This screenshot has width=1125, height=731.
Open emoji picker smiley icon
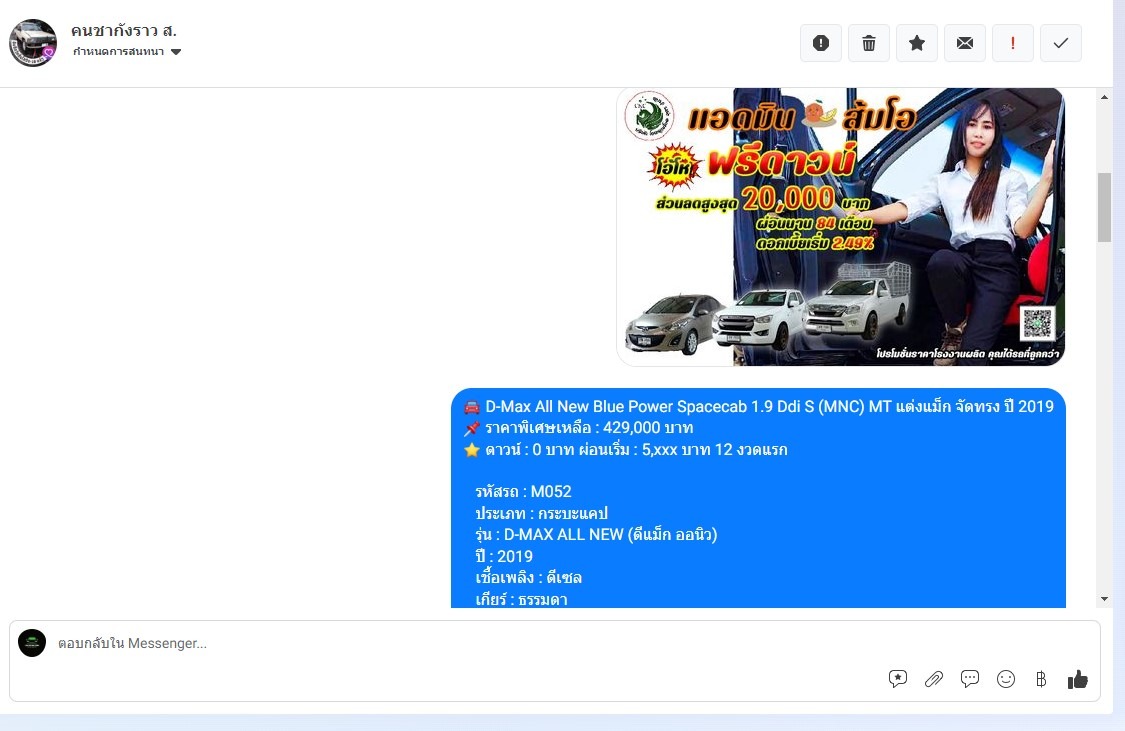tap(1006, 679)
